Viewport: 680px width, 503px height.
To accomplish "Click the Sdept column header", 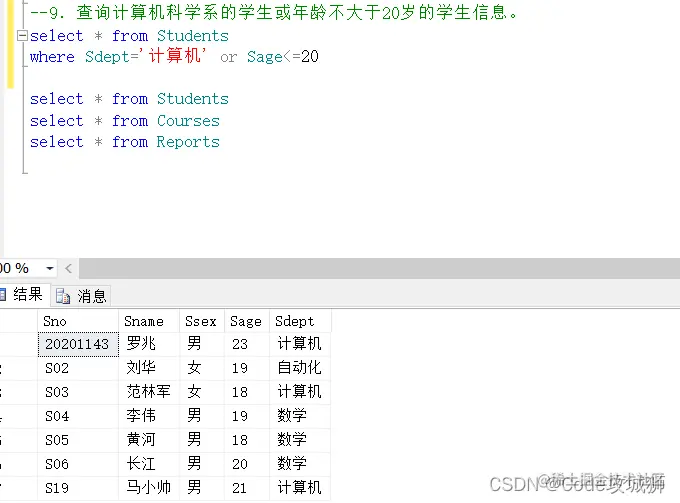I will coord(300,321).
